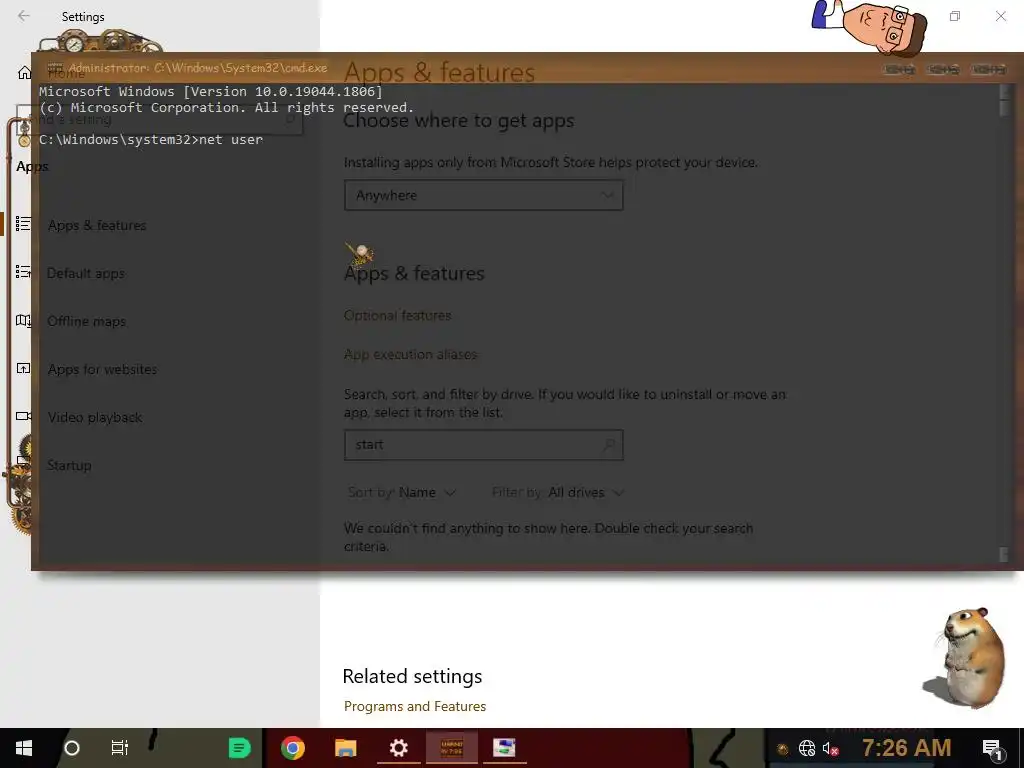Click the app list search field containing 'start'

click(x=483, y=445)
